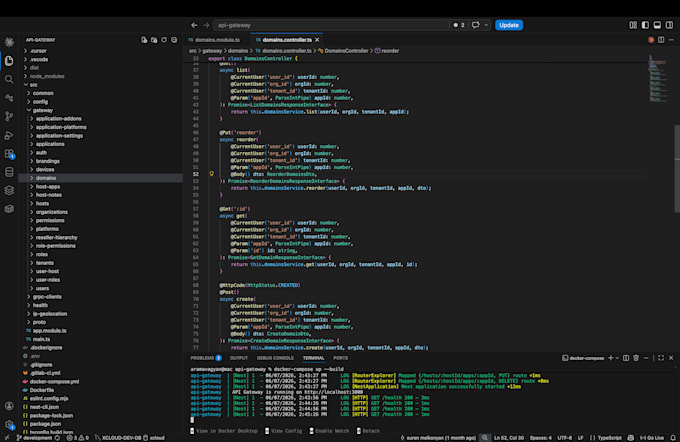Click Go Live in status bar
This screenshot has width=680, height=442.
coord(651,438)
